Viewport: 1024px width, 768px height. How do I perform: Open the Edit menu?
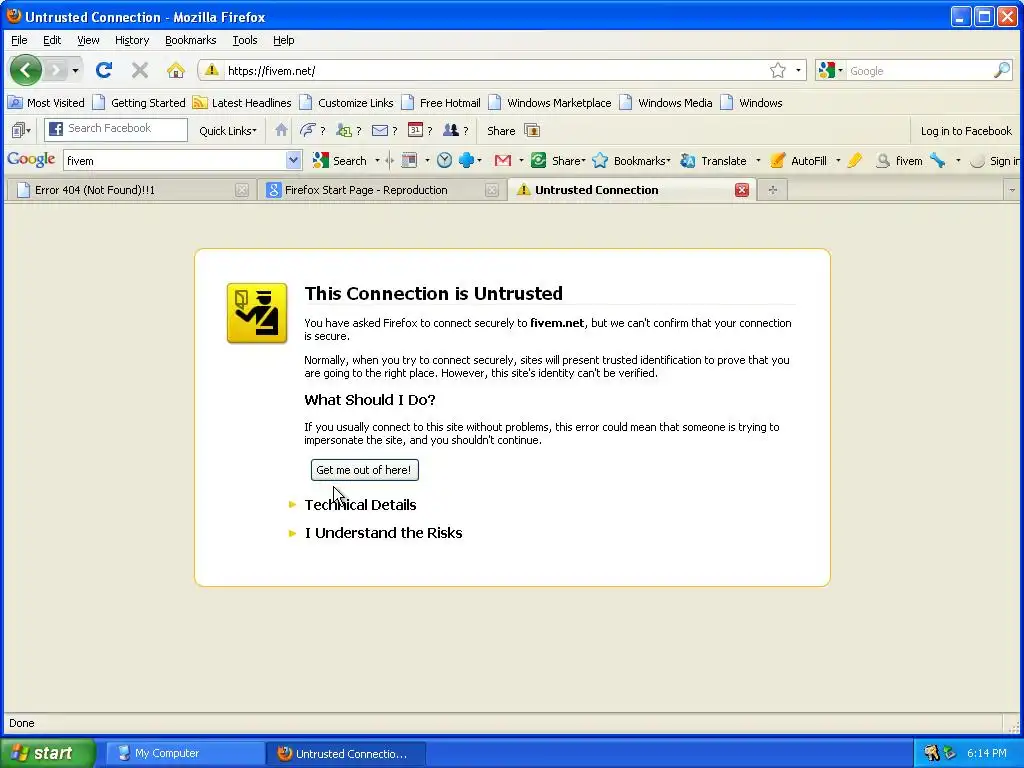pos(52,40)
